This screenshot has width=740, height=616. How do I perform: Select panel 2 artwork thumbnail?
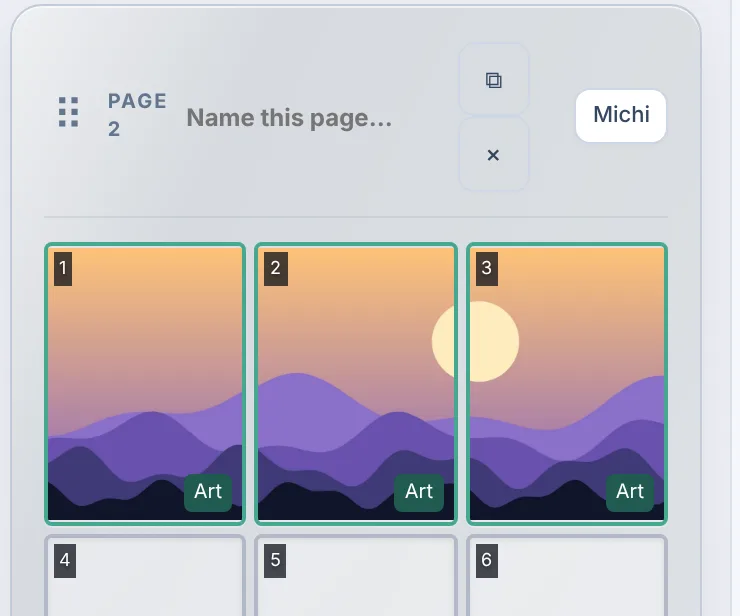point(356,384)
